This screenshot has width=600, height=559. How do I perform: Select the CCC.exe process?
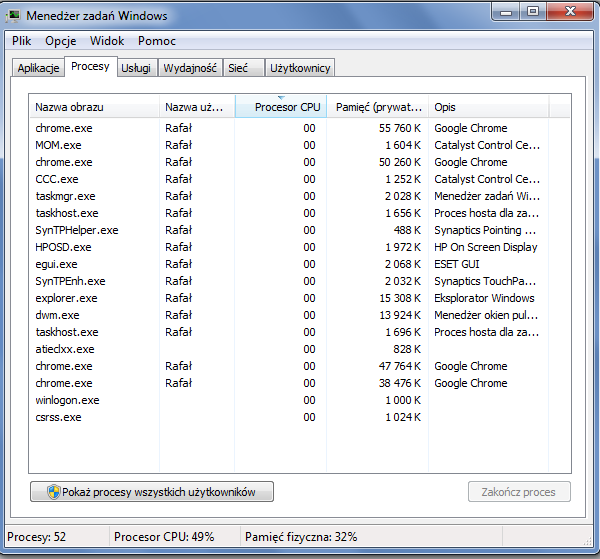coord(300,179)
